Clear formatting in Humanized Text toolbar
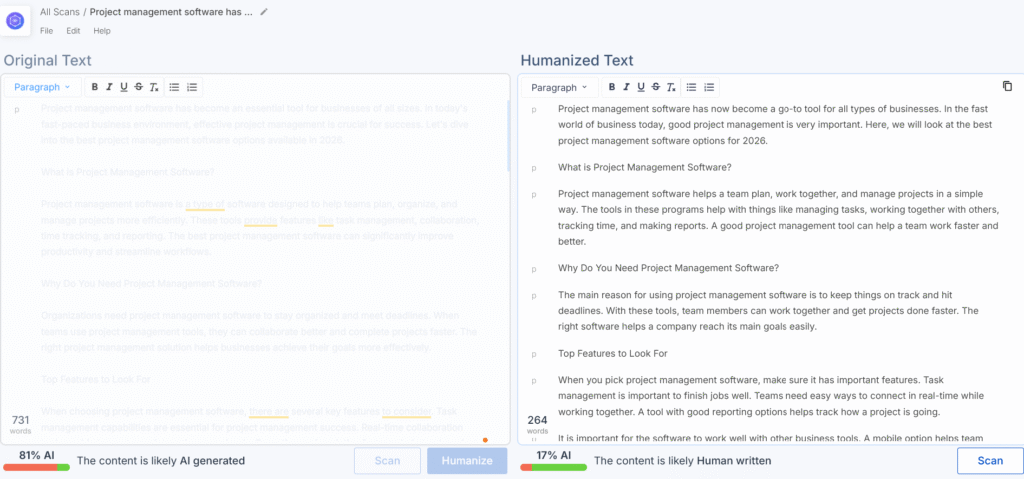This screenshot has height=479, width=1024. point(671,87)
